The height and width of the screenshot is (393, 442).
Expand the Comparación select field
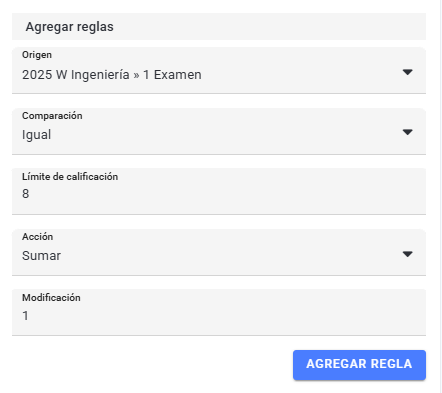[x=219, y=131]
